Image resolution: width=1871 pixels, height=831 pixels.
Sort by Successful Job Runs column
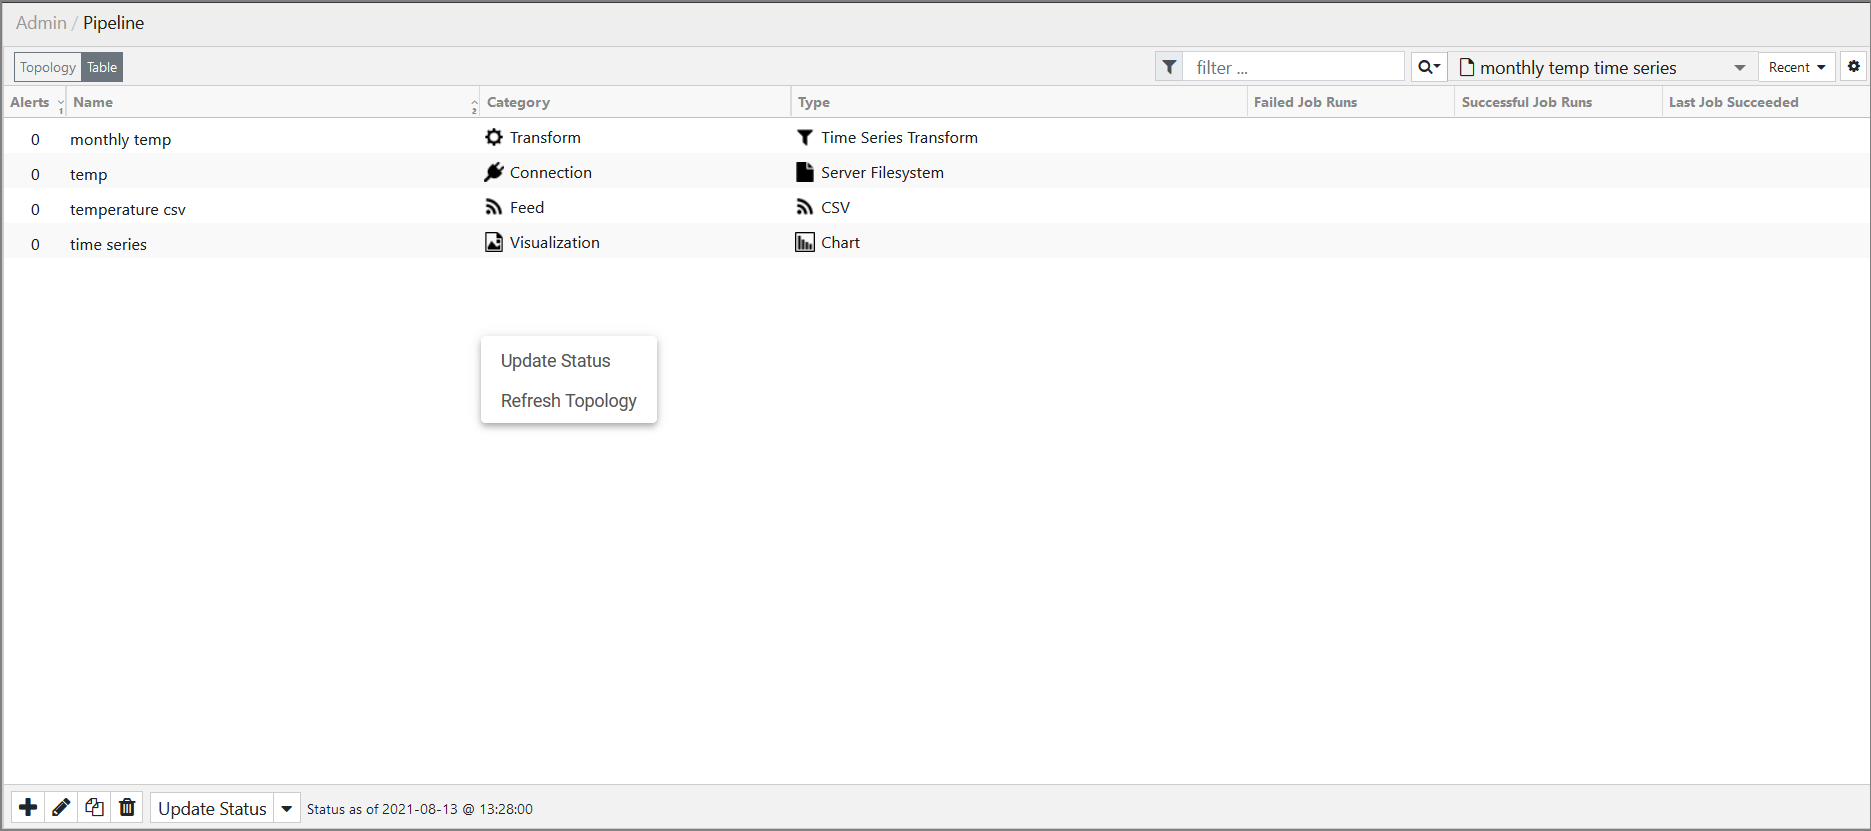1526,102
